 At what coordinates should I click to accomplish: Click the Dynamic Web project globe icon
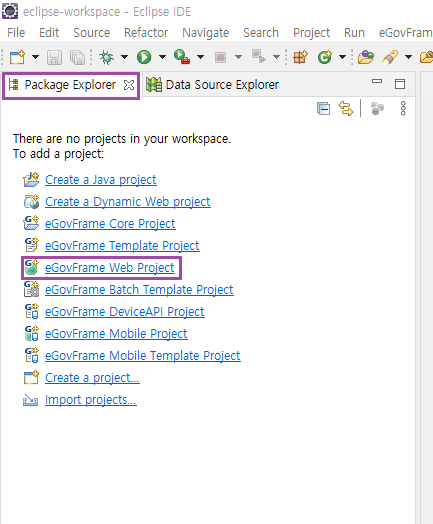click(31, 202)
